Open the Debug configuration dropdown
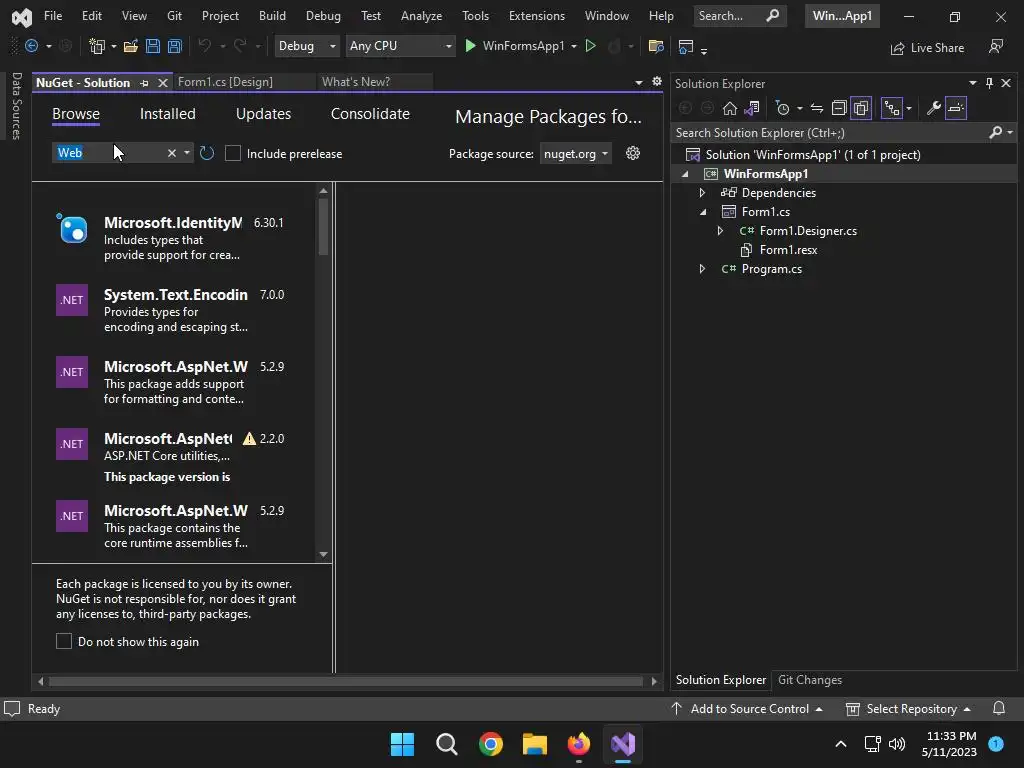The image size is (1024, 768). coord(307,46)
